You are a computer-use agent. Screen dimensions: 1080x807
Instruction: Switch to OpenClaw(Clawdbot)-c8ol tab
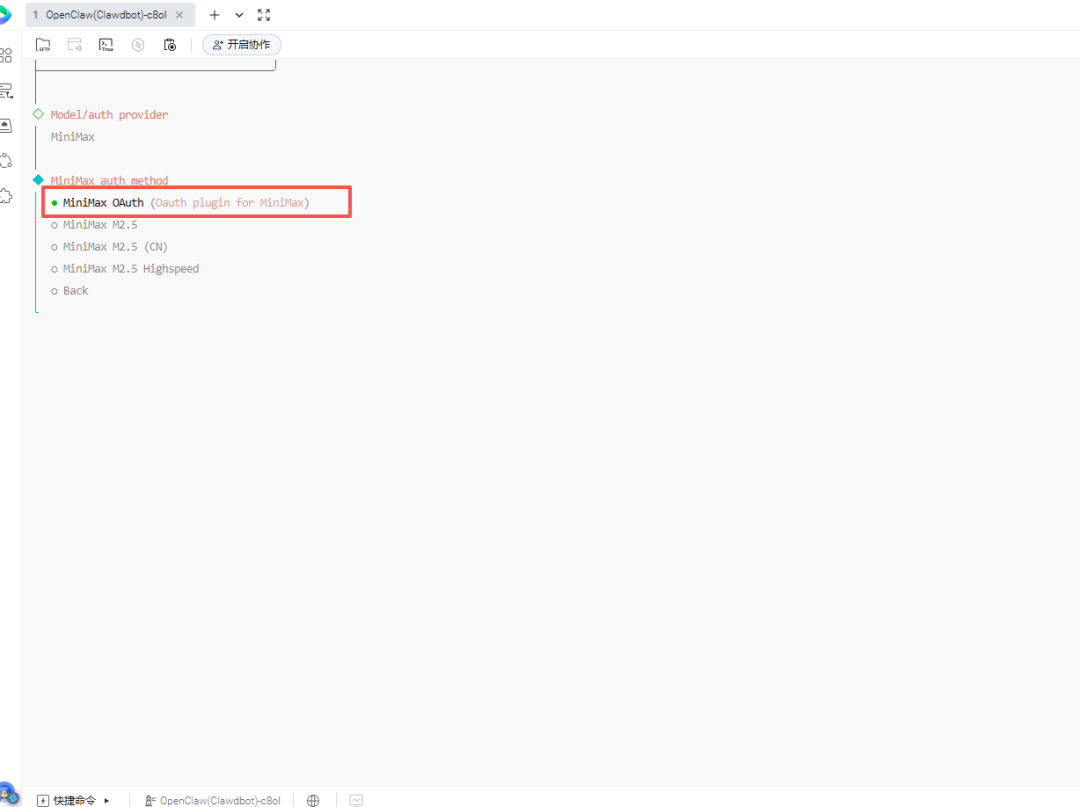[105, 14]
